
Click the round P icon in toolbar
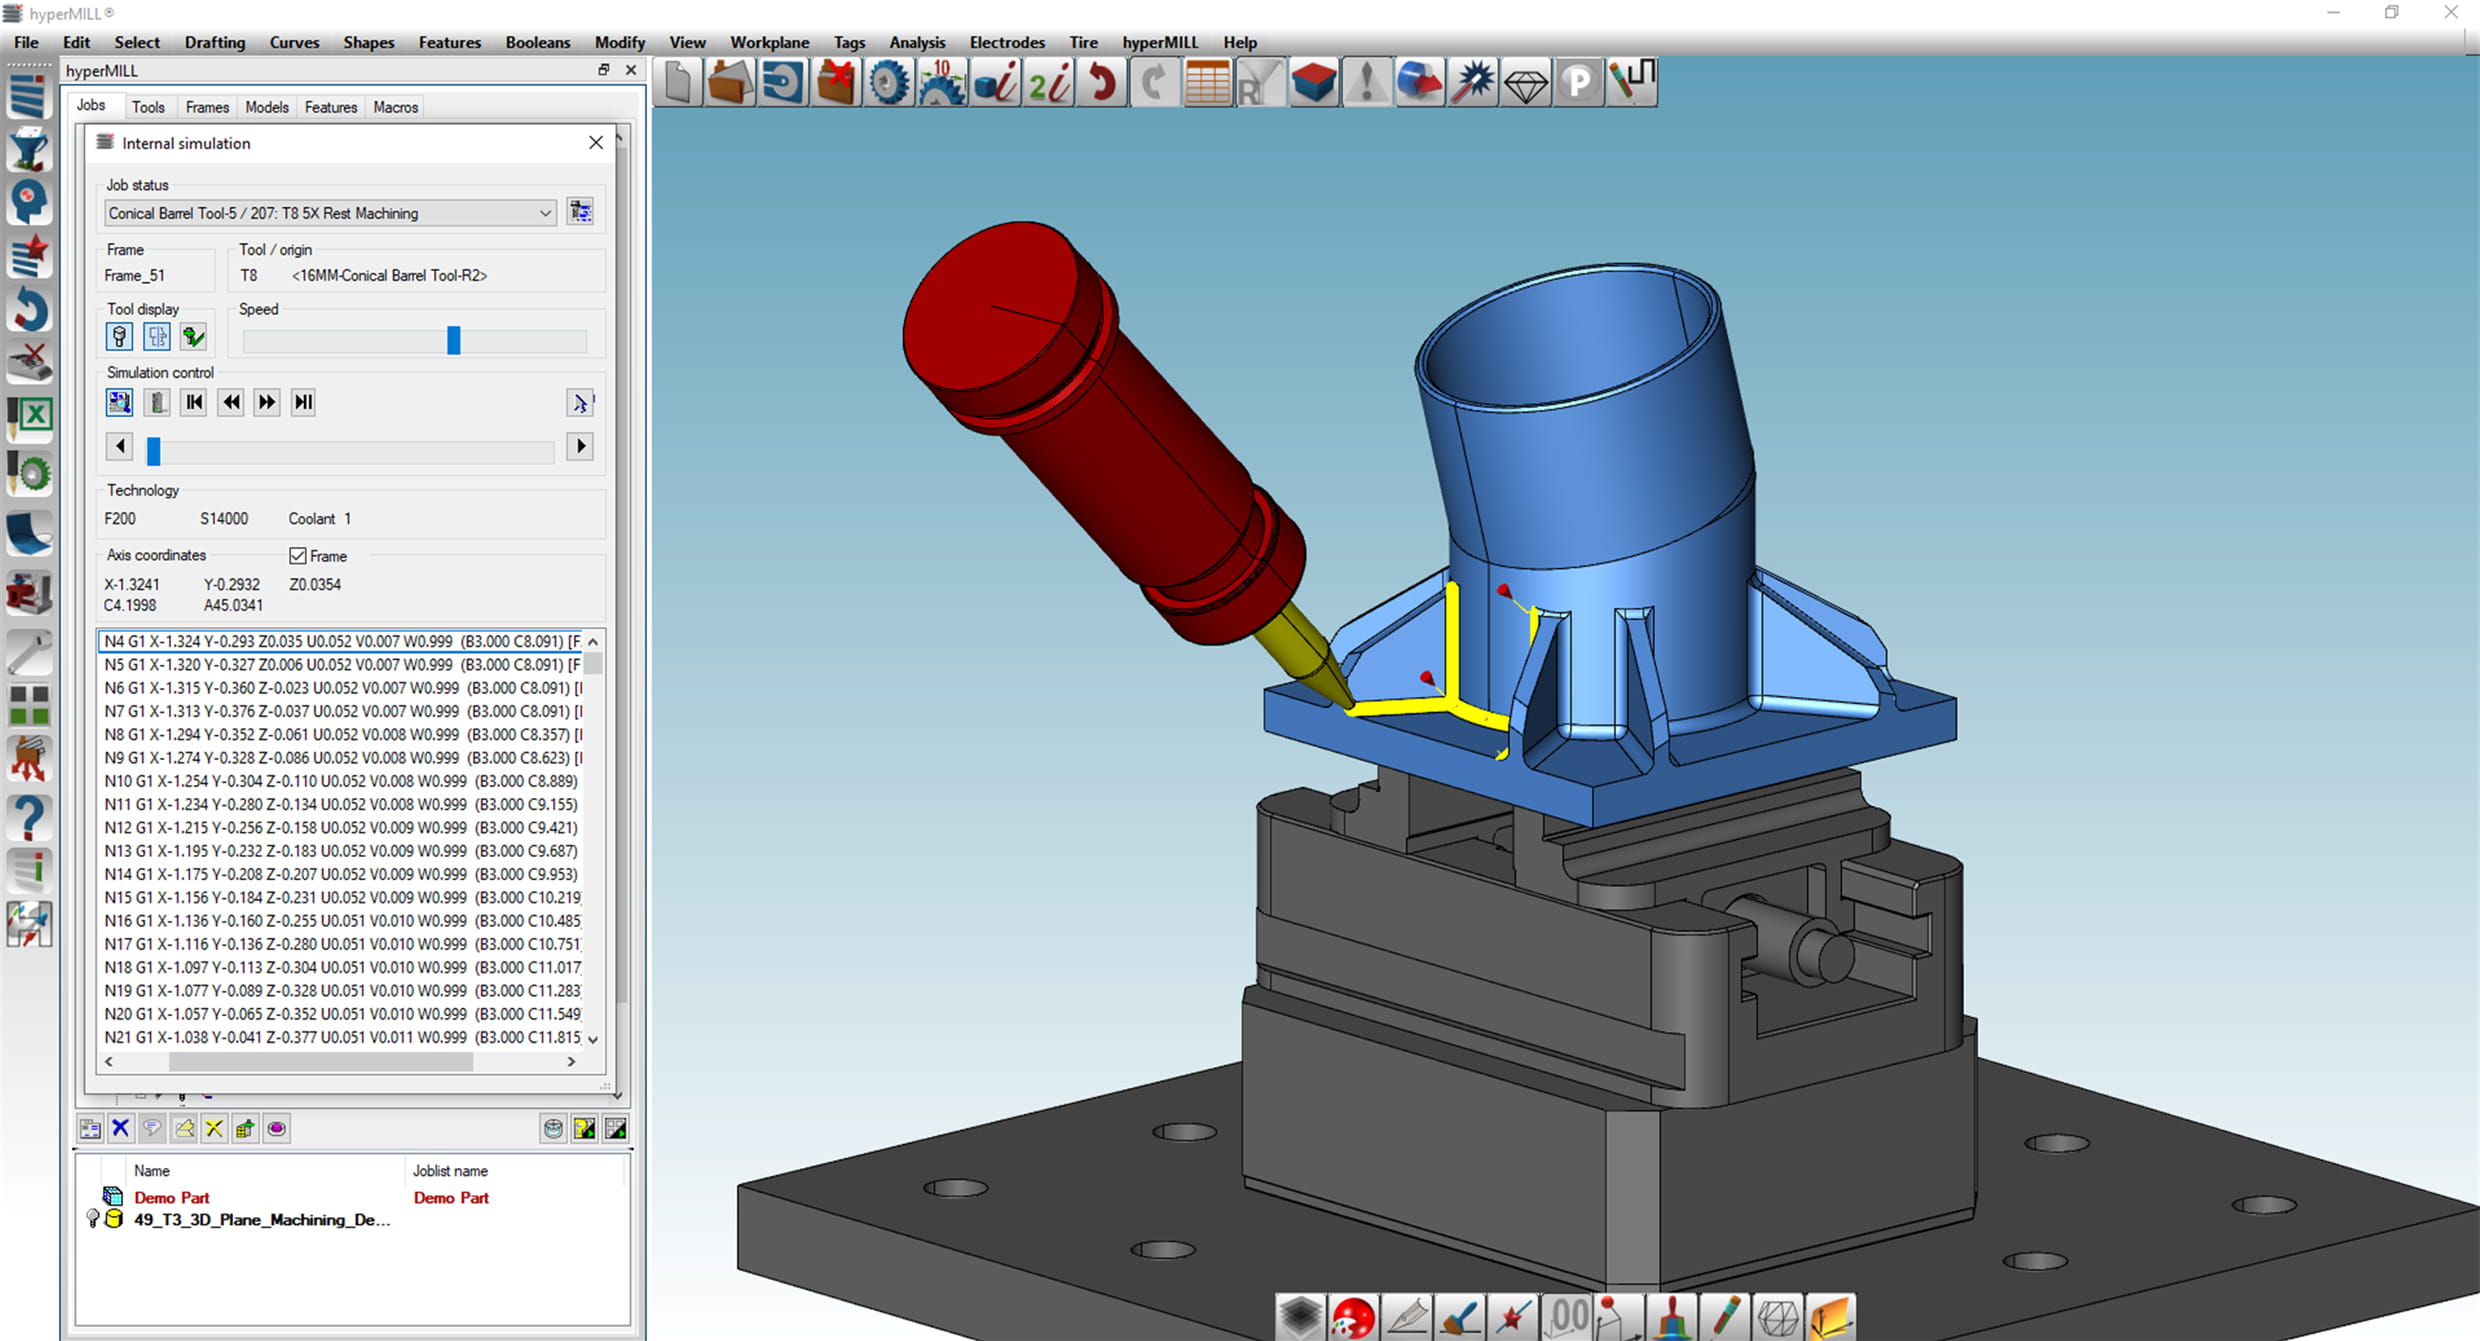pyautogui.click(x=1578, y=82)
